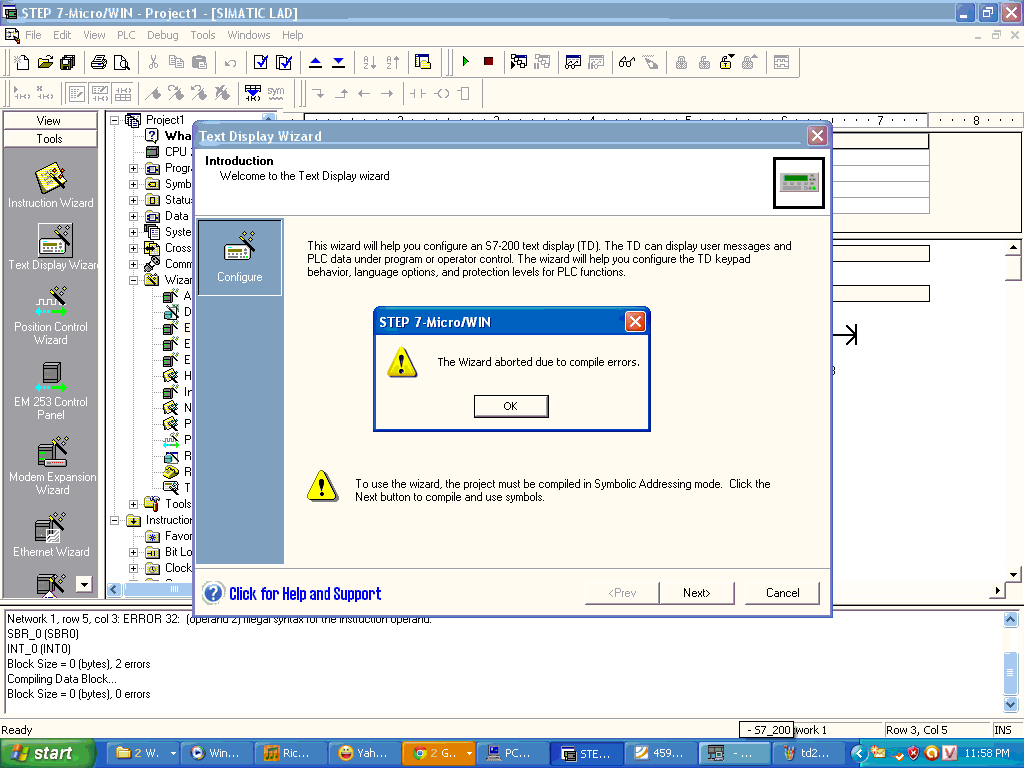Click OK in the compile errors dialog
Image resolution: width=1024 pixels, height=768 pixels.
click(511, 406)
